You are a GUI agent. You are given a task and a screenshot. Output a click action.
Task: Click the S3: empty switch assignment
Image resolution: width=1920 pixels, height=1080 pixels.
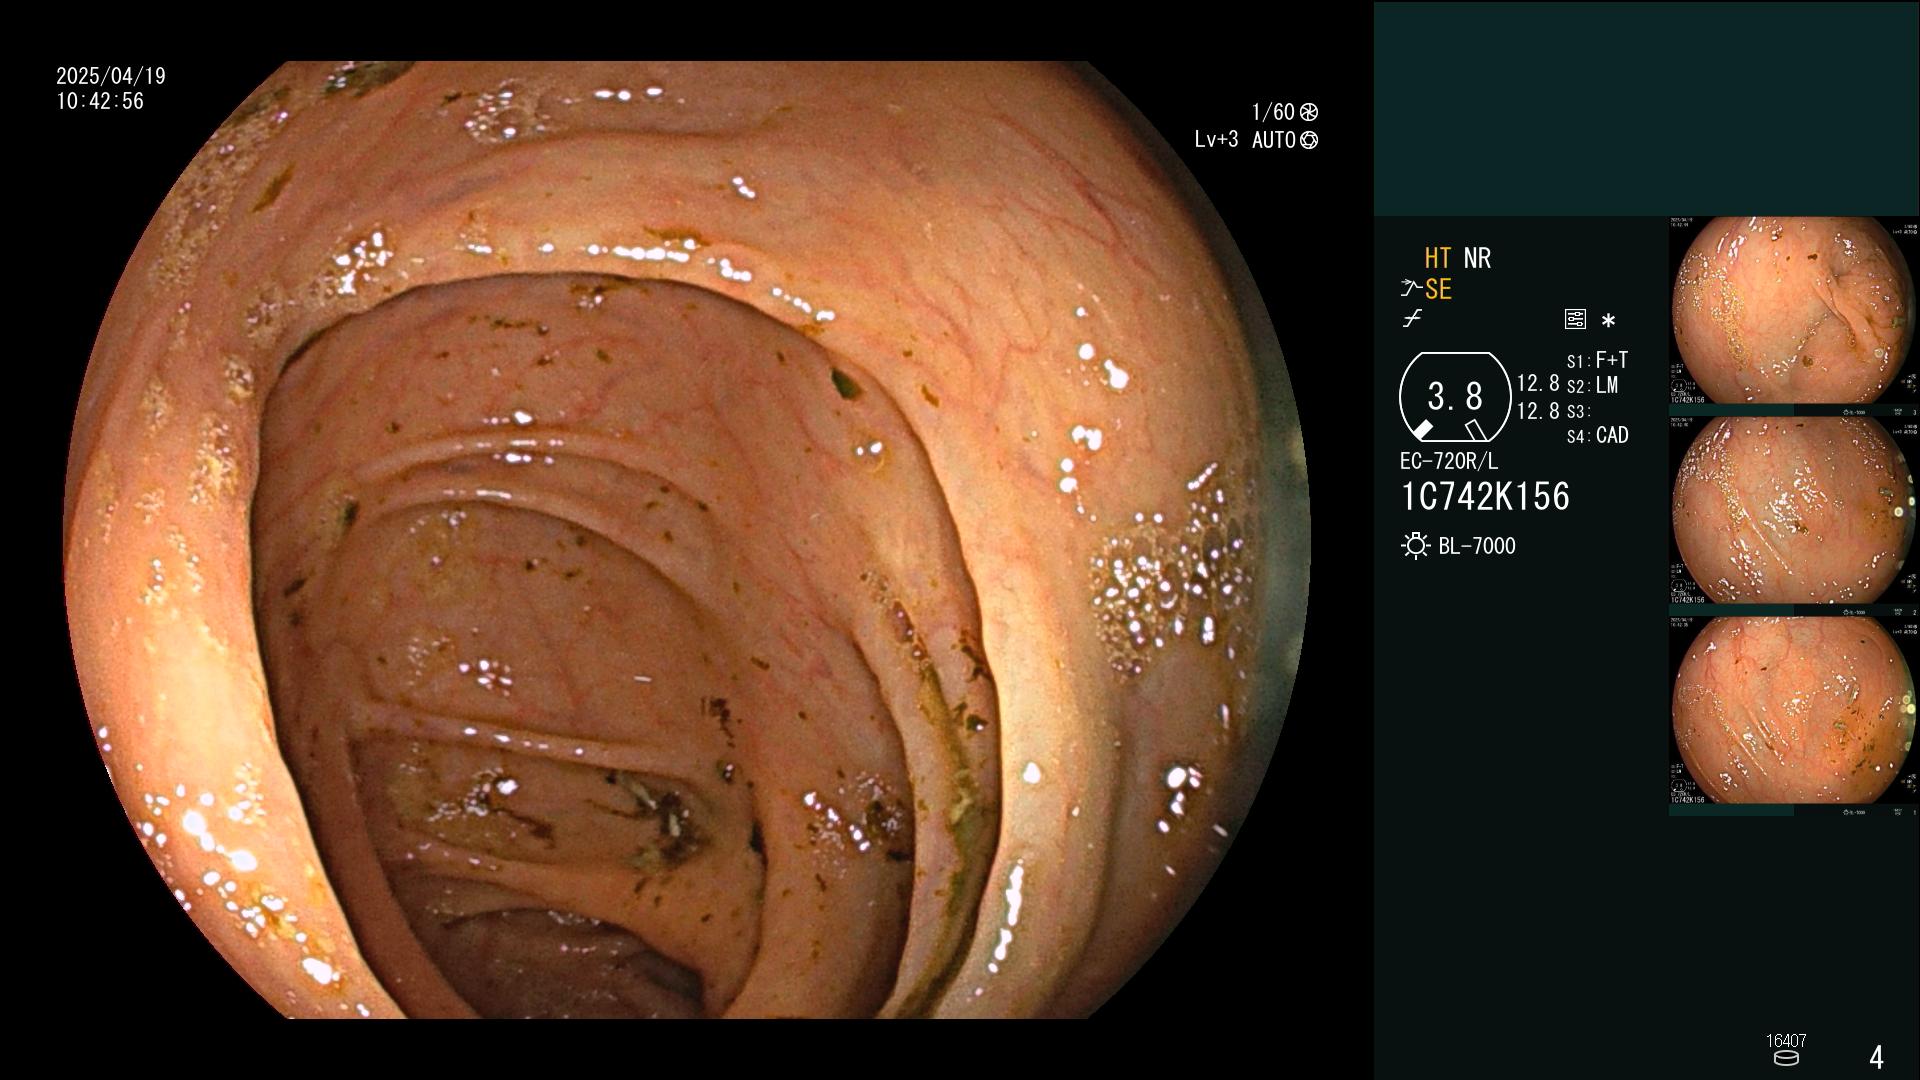[1579, 412]
